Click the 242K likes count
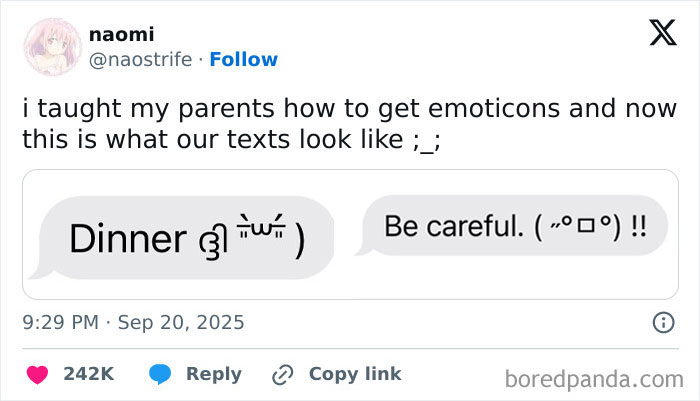Image resolution: width=700 pixels, height=401 pixels. 88,374
